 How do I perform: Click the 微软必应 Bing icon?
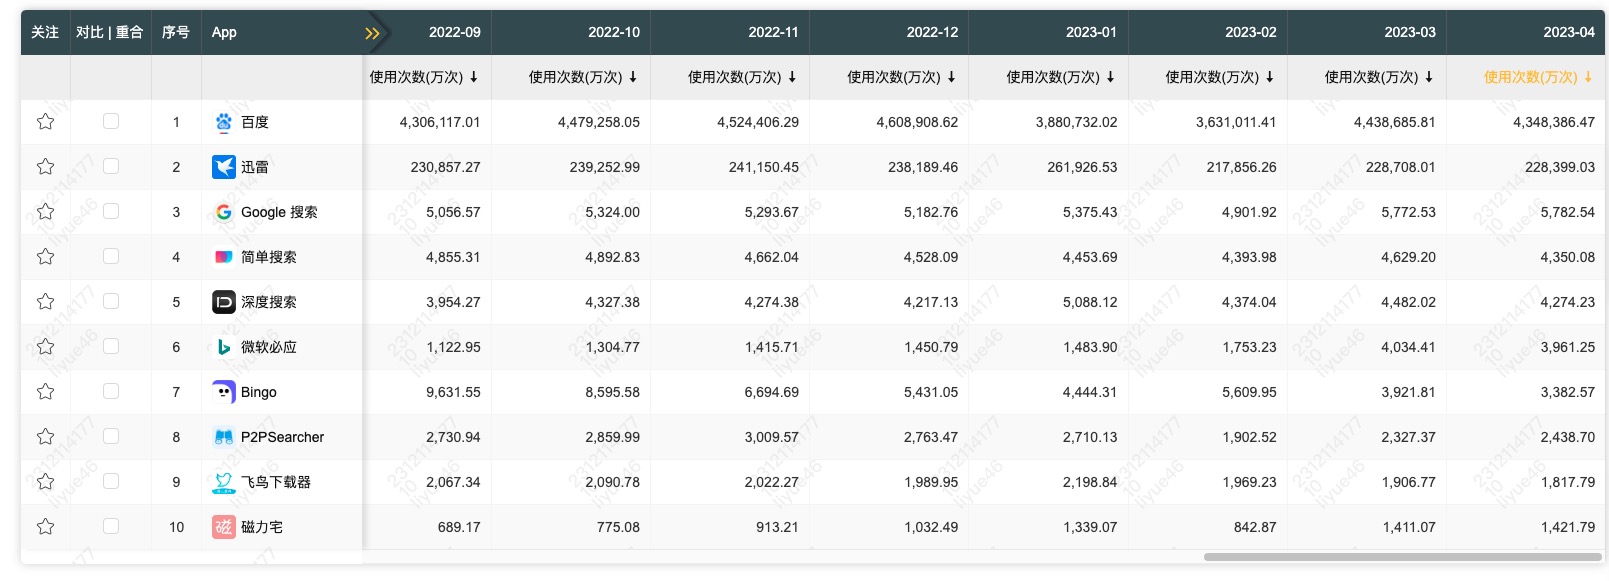pos(224,347)
